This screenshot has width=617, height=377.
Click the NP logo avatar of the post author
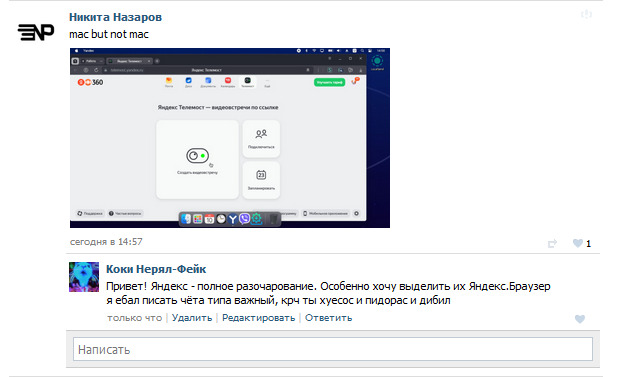36,32
